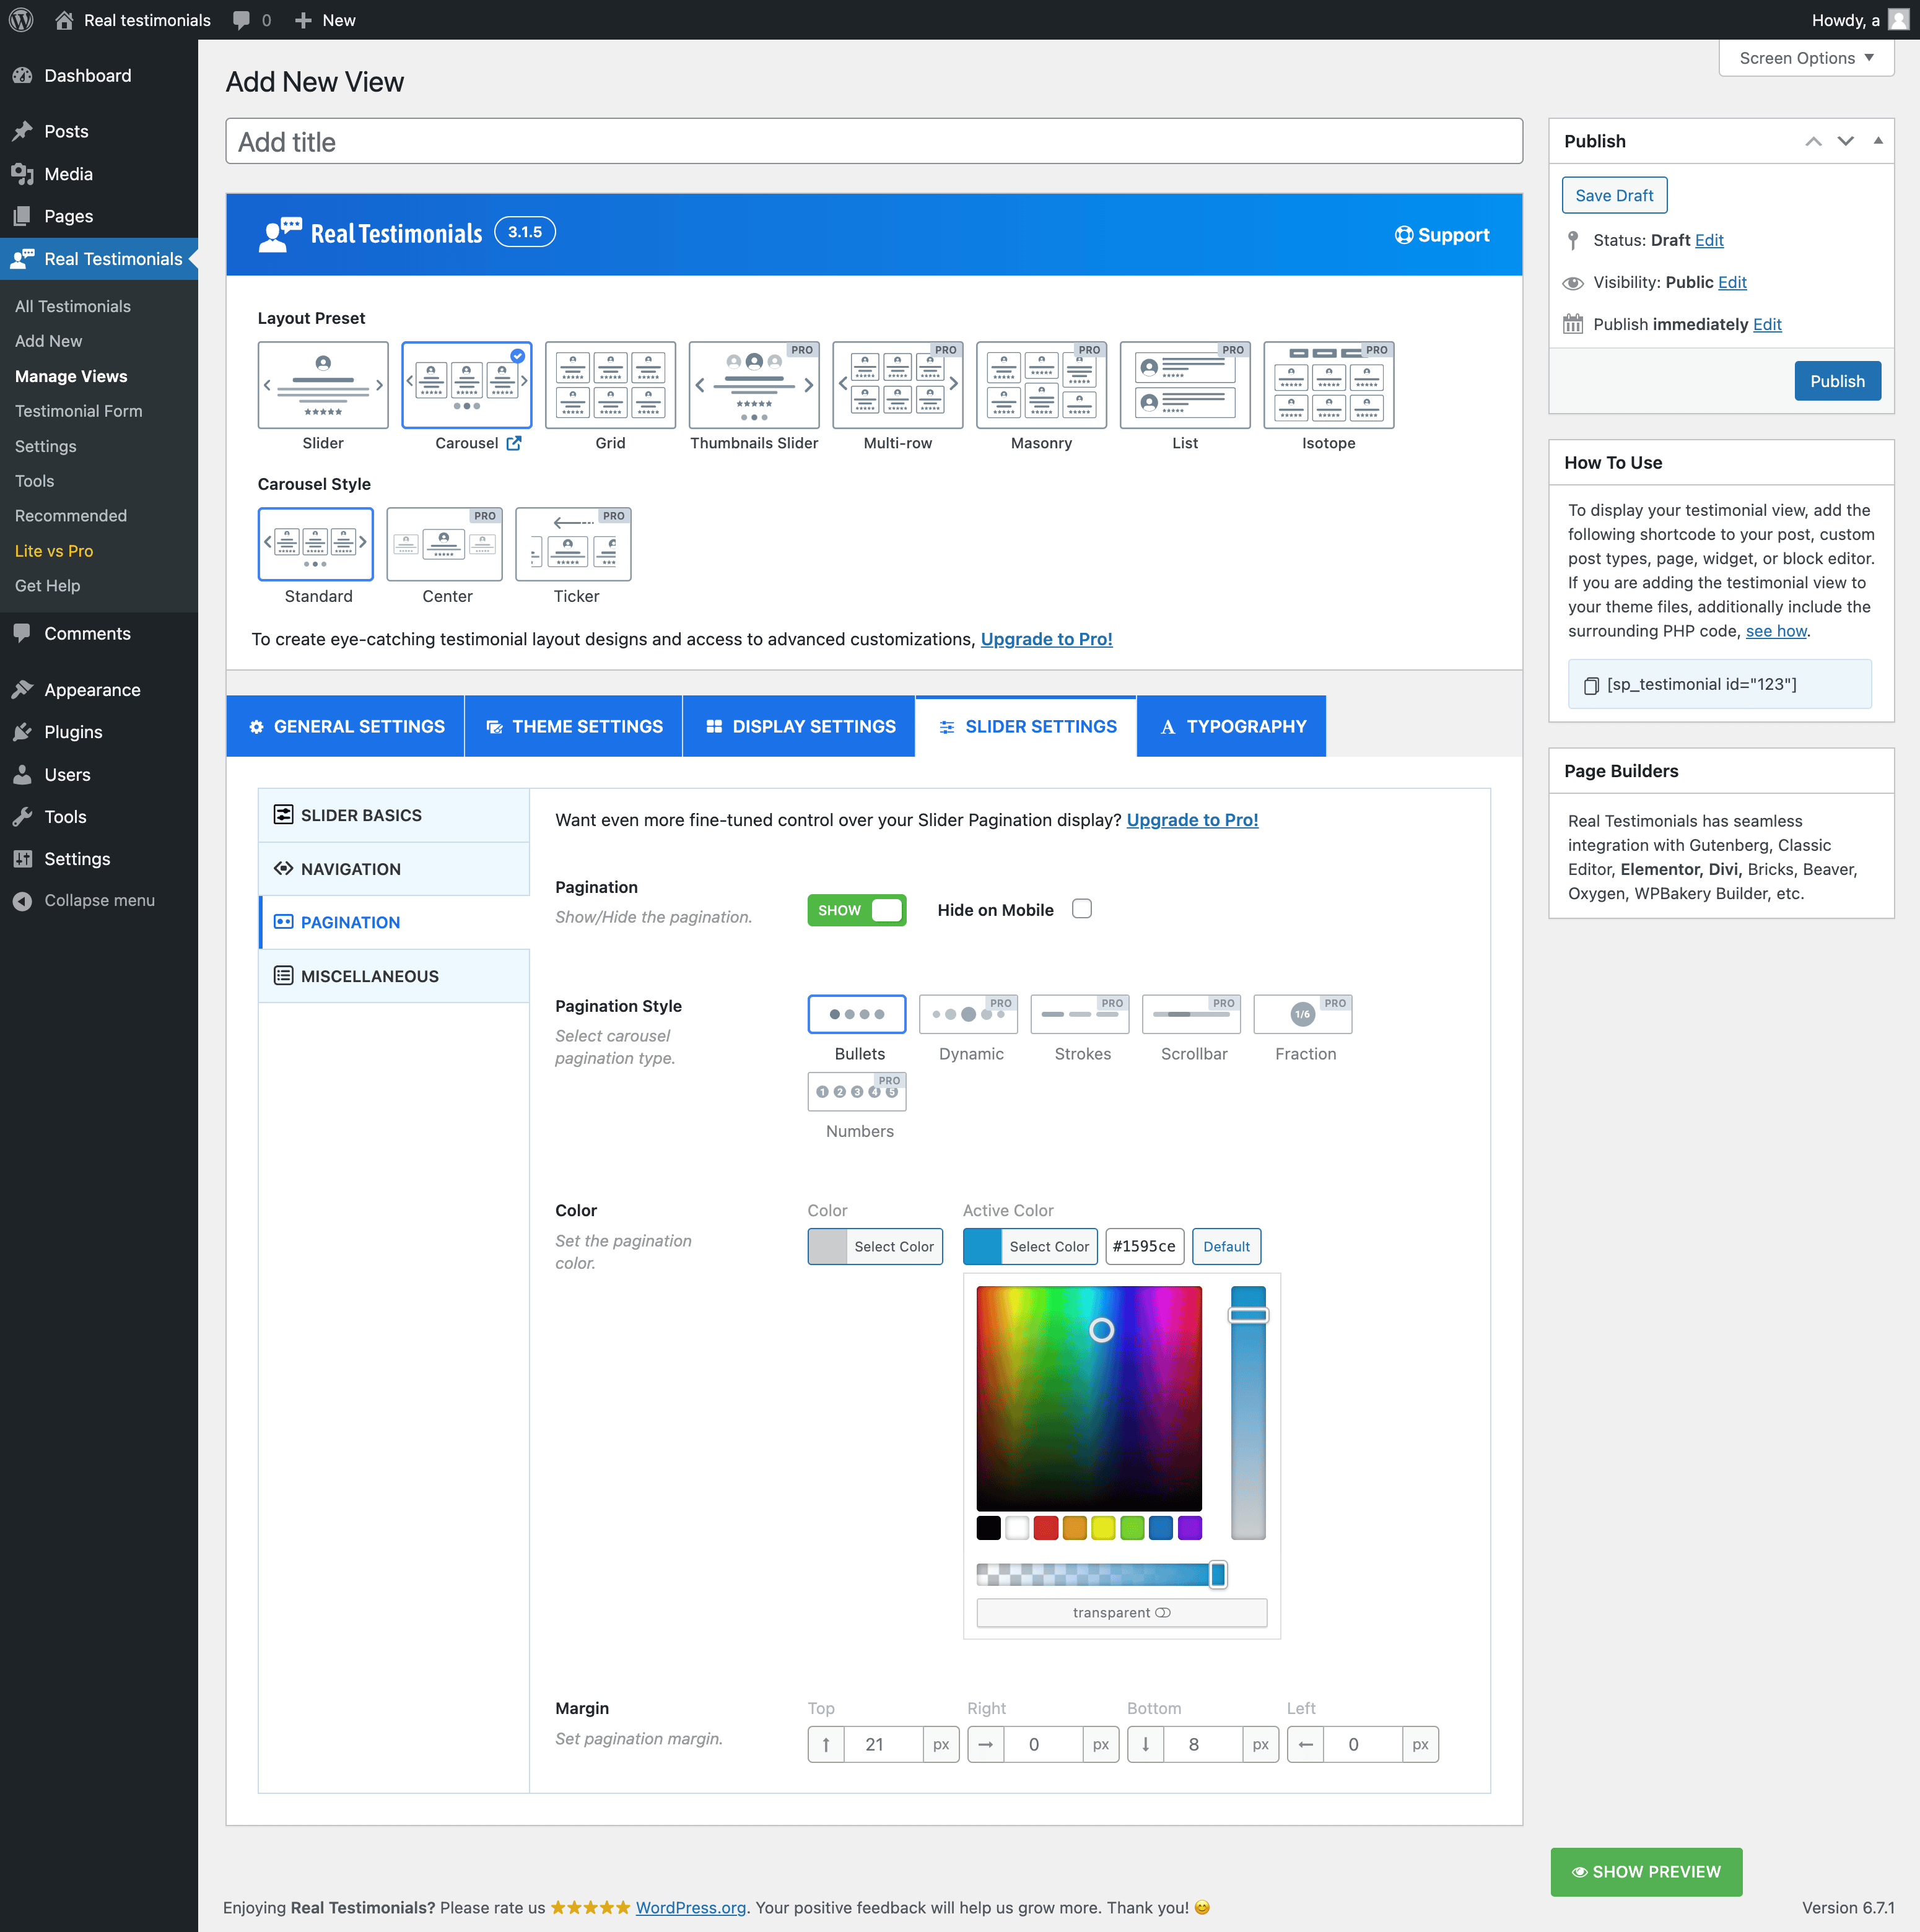Choose the Slider layout preset
This screenshot has width=1920, height=1932.
coord(322,385)
